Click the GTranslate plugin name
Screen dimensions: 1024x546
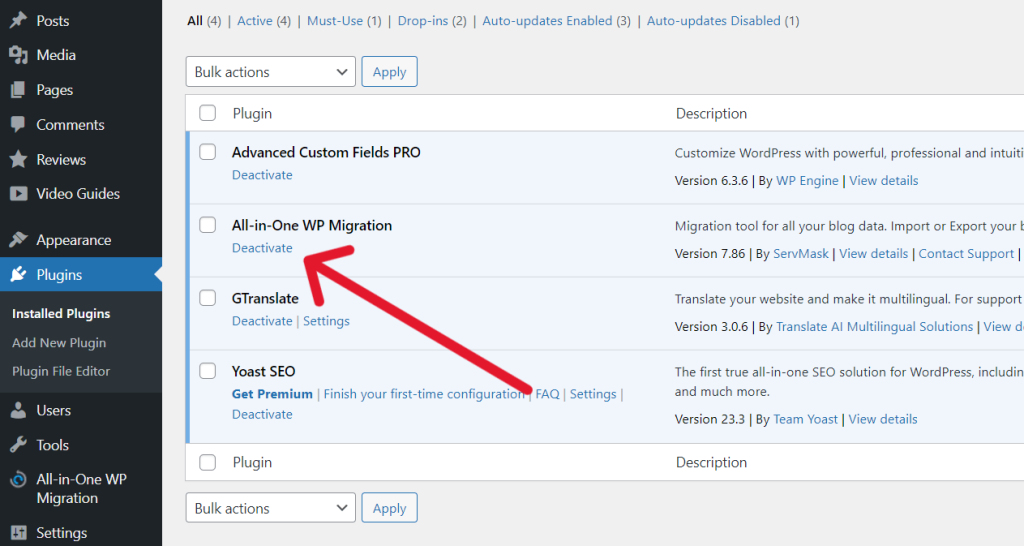coord(265,298)
